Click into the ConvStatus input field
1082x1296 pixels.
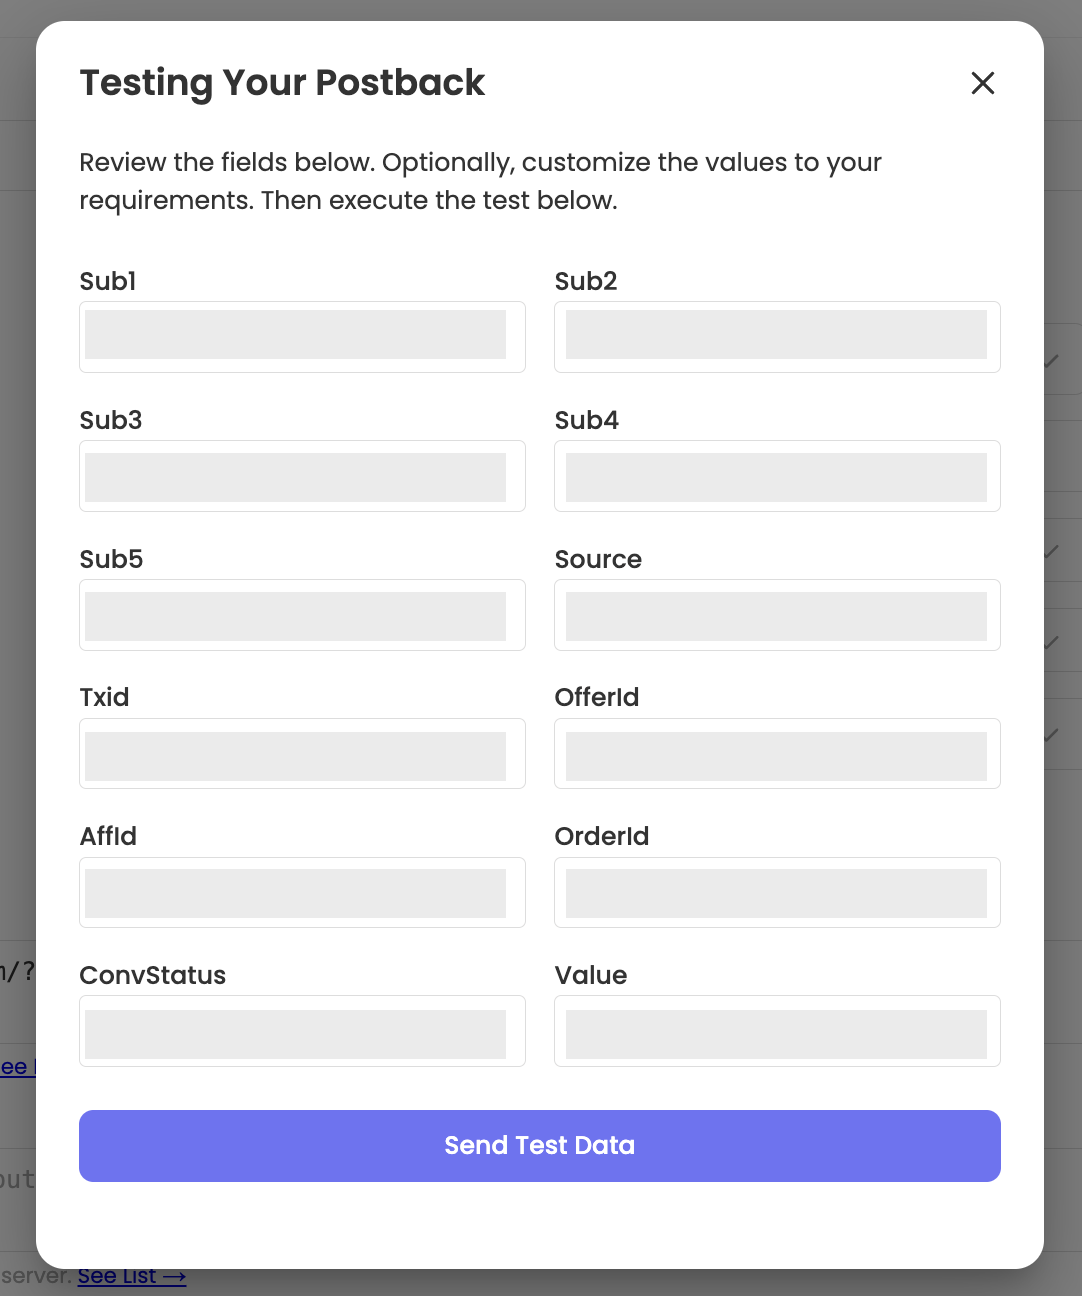pos(302,1032)
